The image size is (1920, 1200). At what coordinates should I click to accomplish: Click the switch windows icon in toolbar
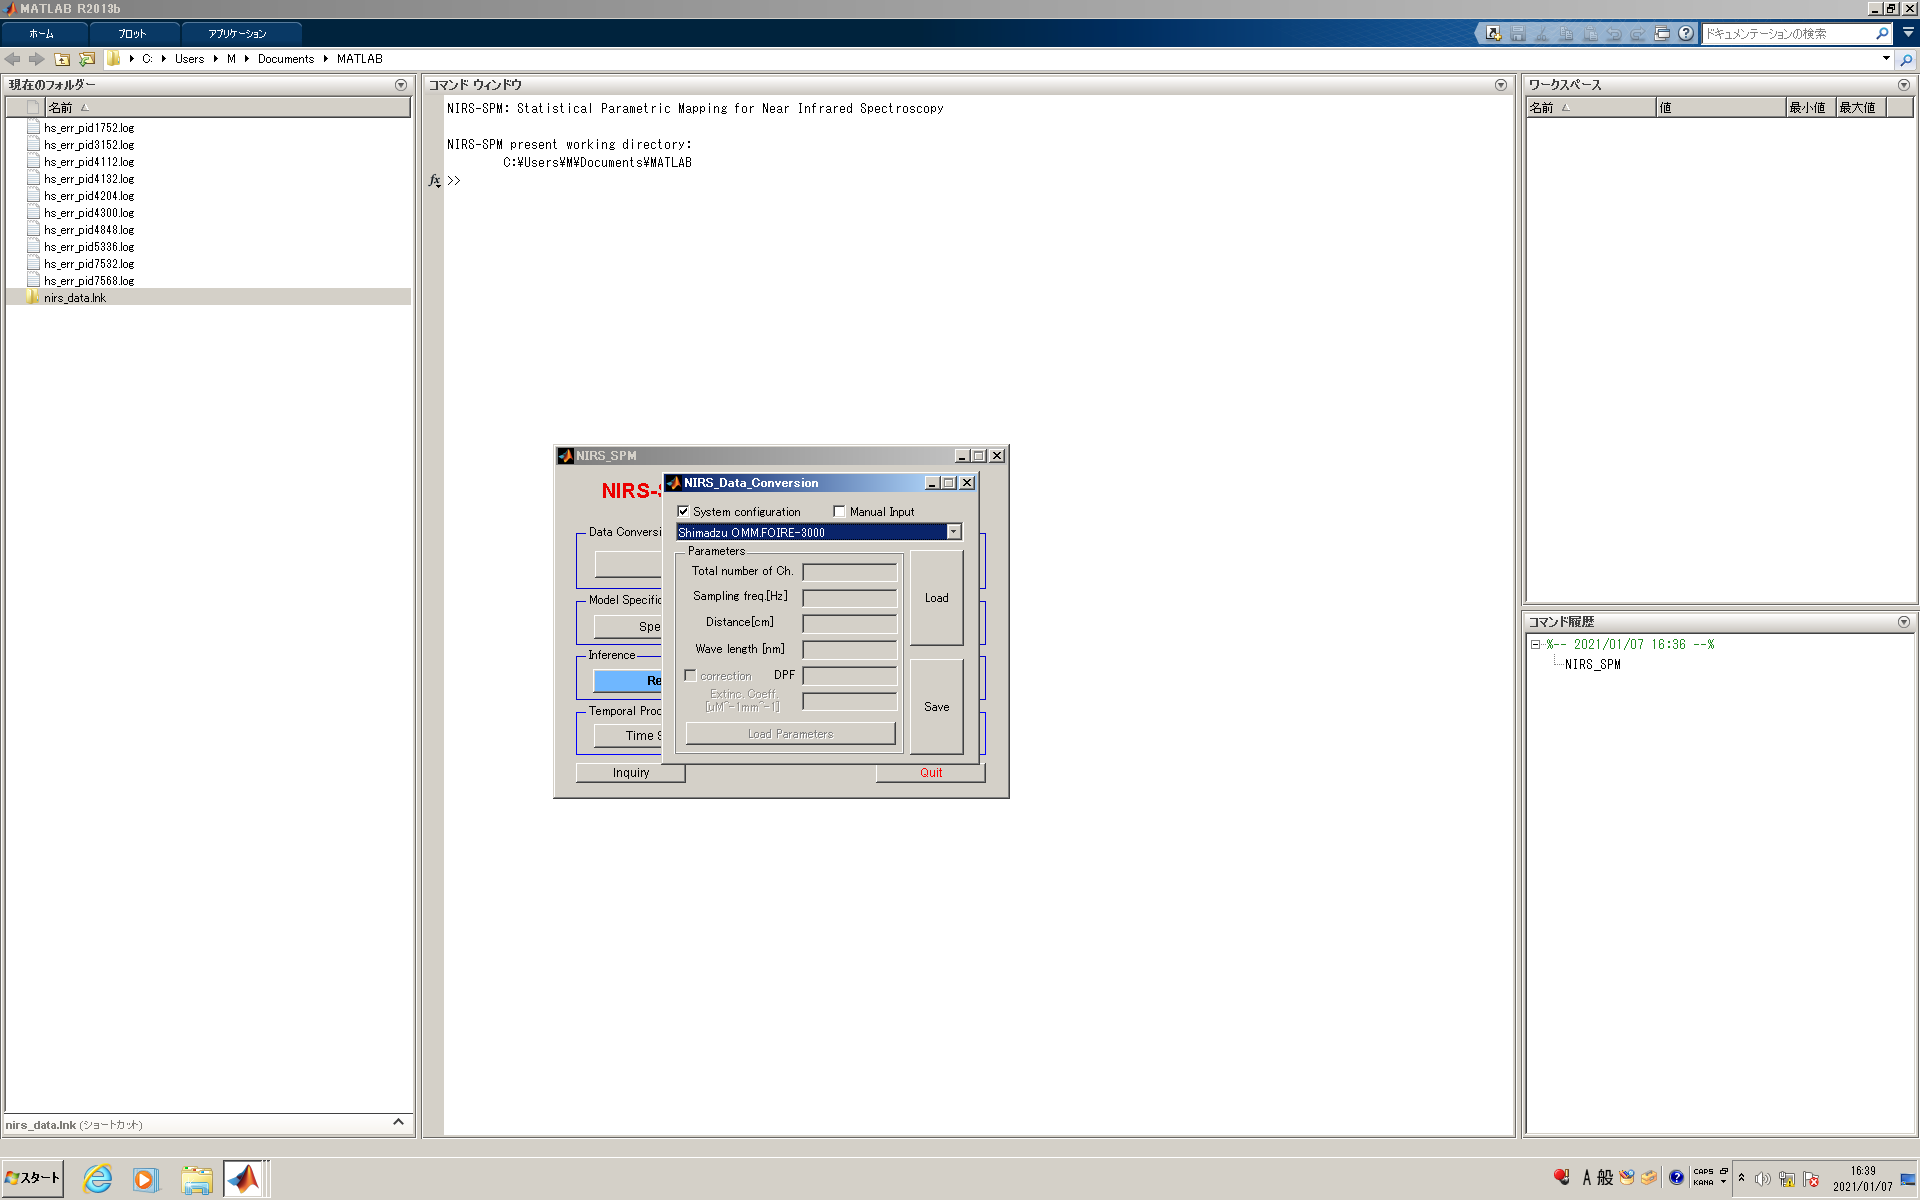[x=1661, y=34]
